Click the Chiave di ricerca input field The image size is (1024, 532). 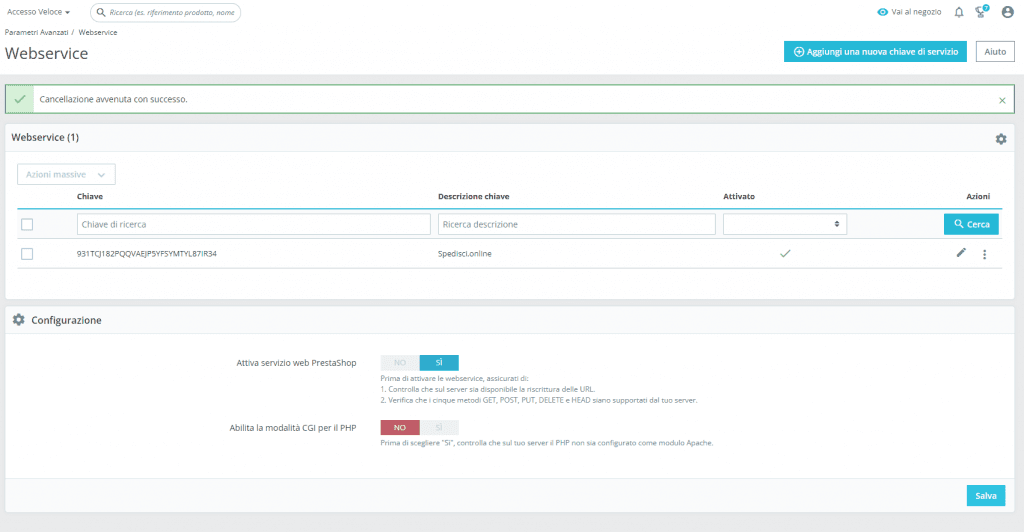[254, 224]
